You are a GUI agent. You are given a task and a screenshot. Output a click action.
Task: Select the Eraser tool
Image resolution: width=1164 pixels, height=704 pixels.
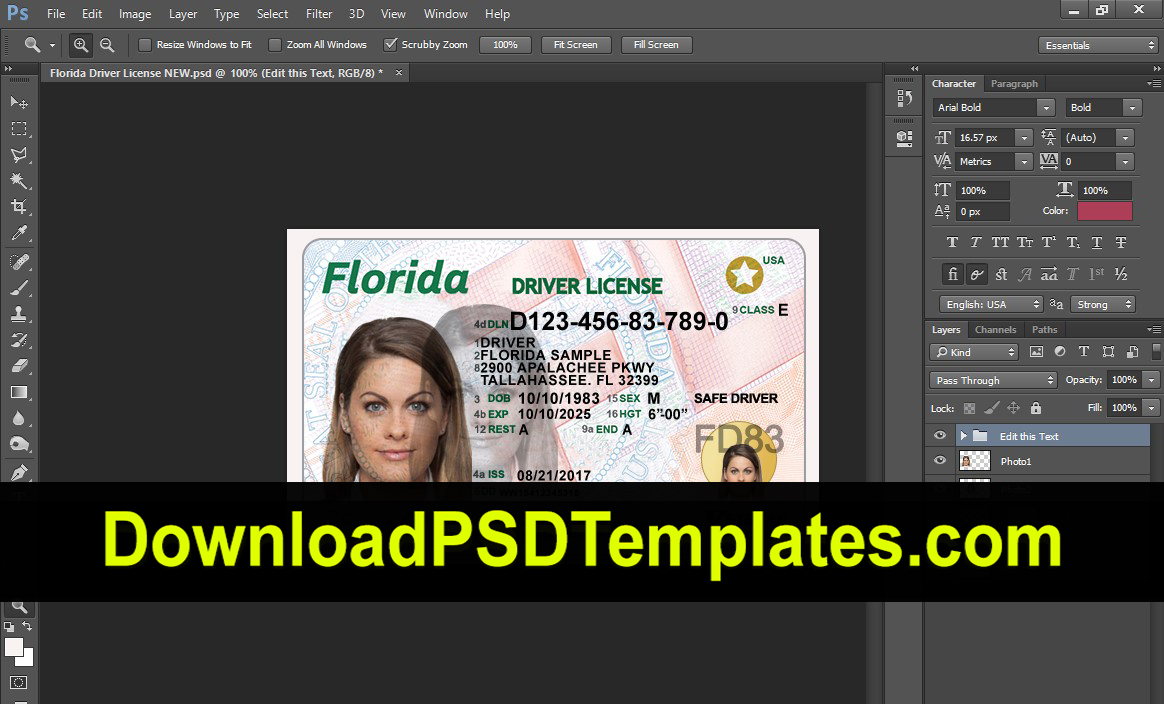[19, 367]
